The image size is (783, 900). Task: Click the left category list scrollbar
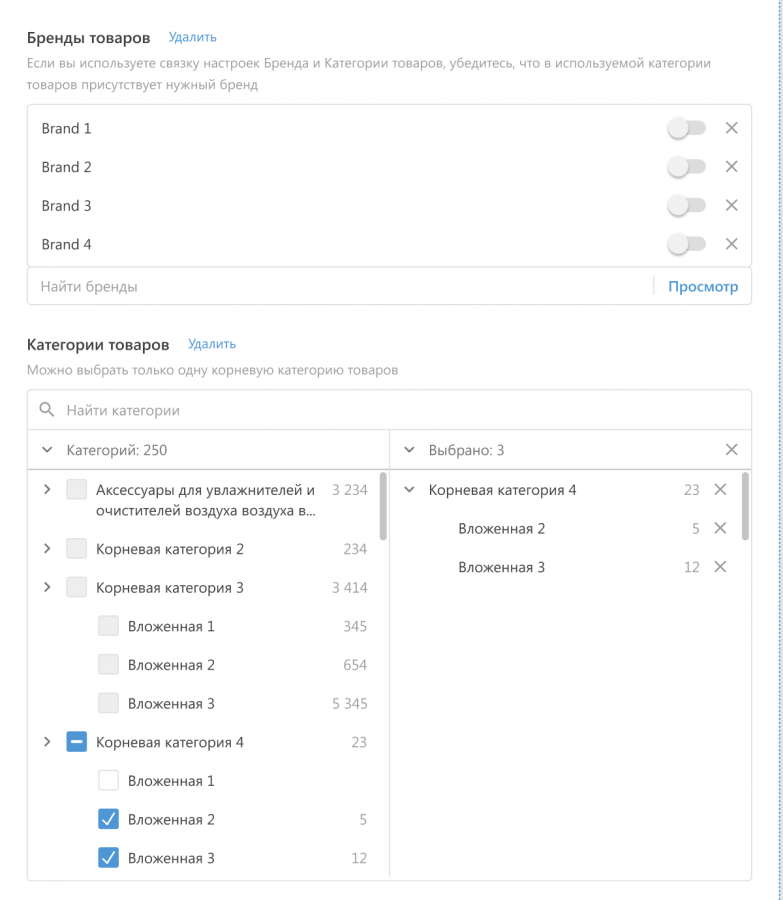(x=384, y=507)
